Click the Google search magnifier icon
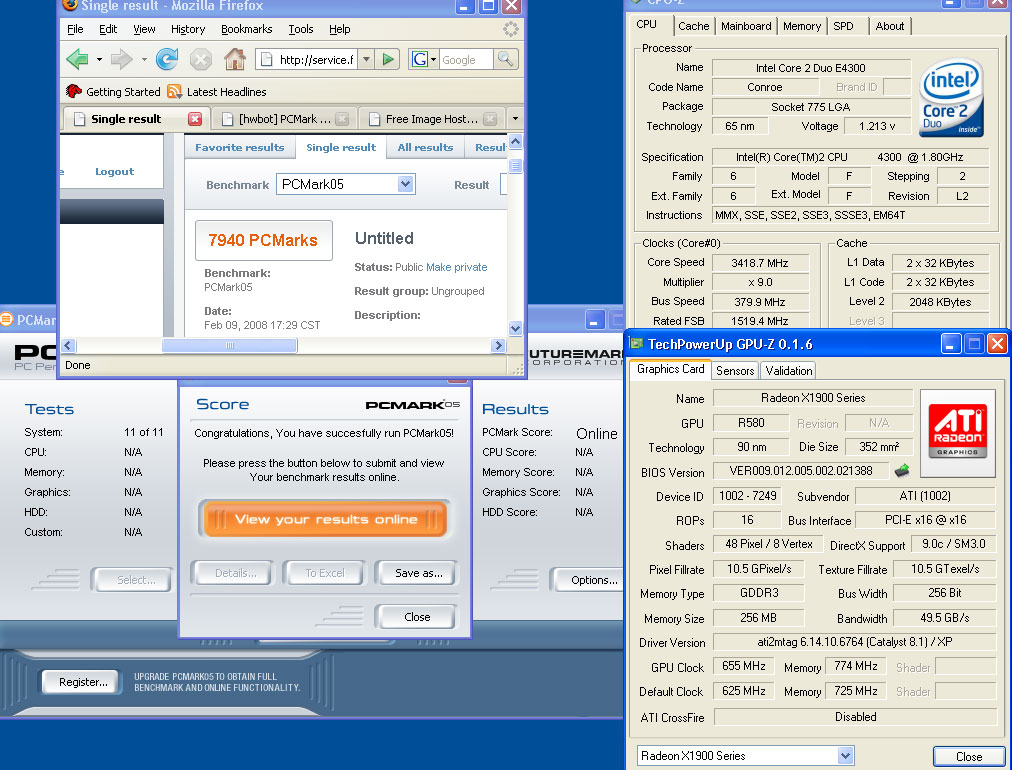Screen dimensions: 1012x770 pos(506,59)
